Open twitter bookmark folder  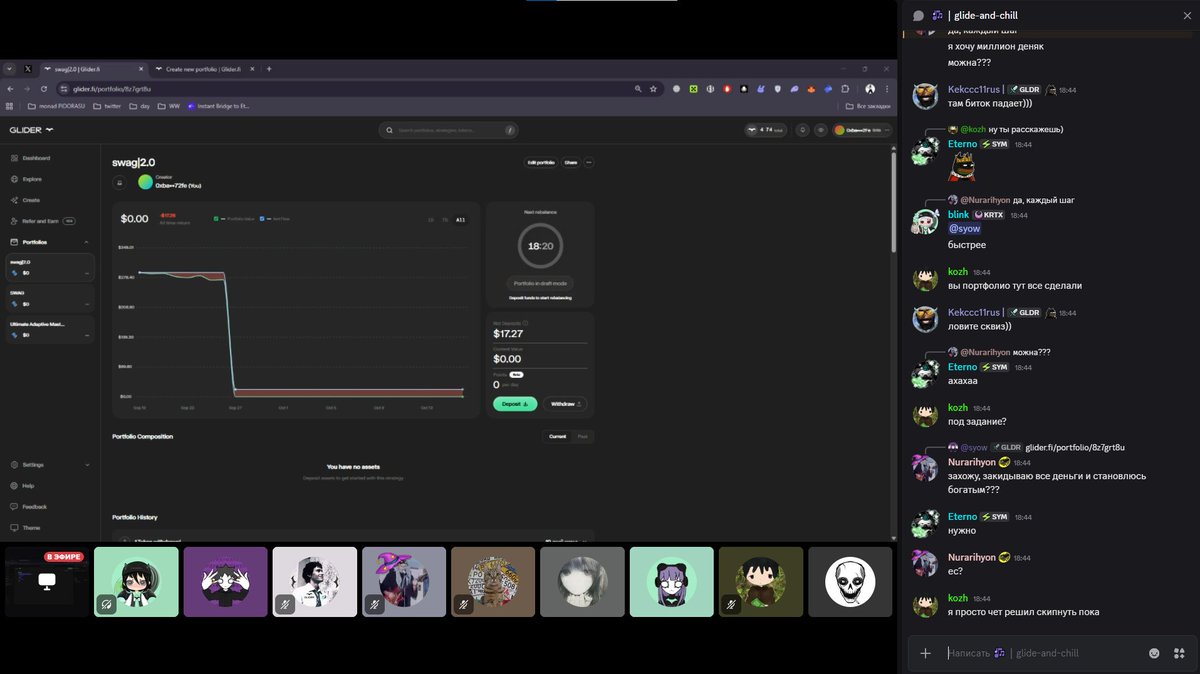(108, 105)
